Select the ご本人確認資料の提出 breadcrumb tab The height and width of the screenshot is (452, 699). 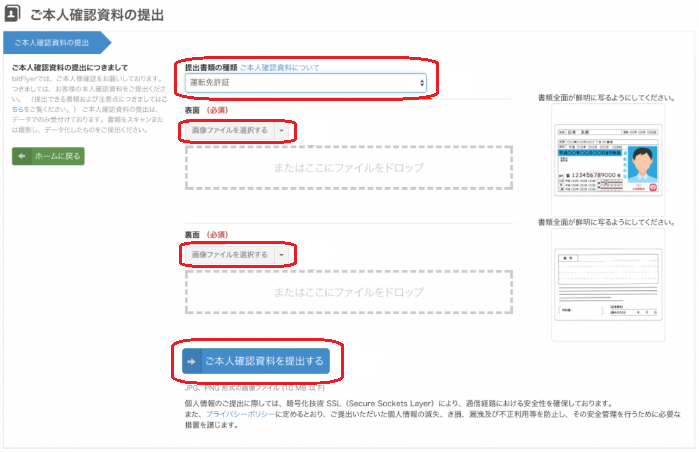[x=57, y=43]
